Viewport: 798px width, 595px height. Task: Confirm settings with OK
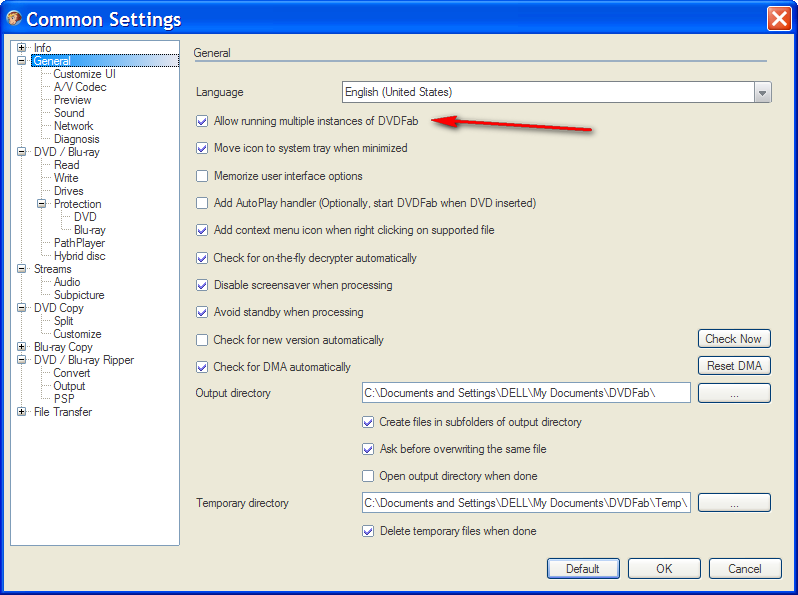tap(664, 569)
